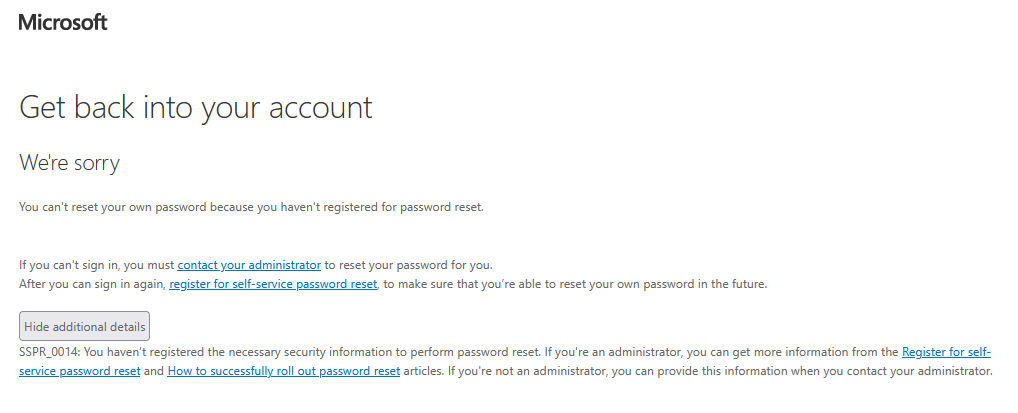Click 'service password reset' wrapped link portion on second line
Viewport: 1018px width, 413px height.
(x=80, y=371)
